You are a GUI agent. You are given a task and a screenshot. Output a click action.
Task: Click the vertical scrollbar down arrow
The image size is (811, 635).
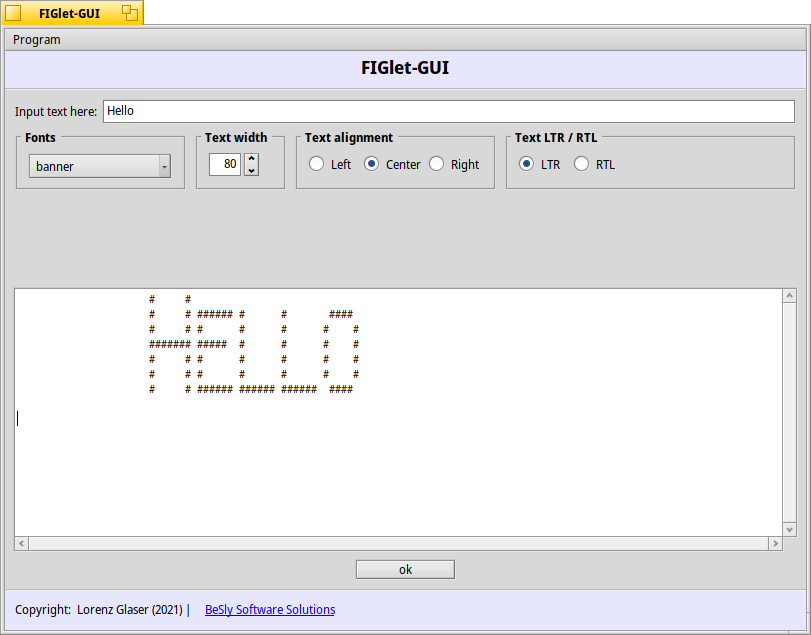point(789,529)
